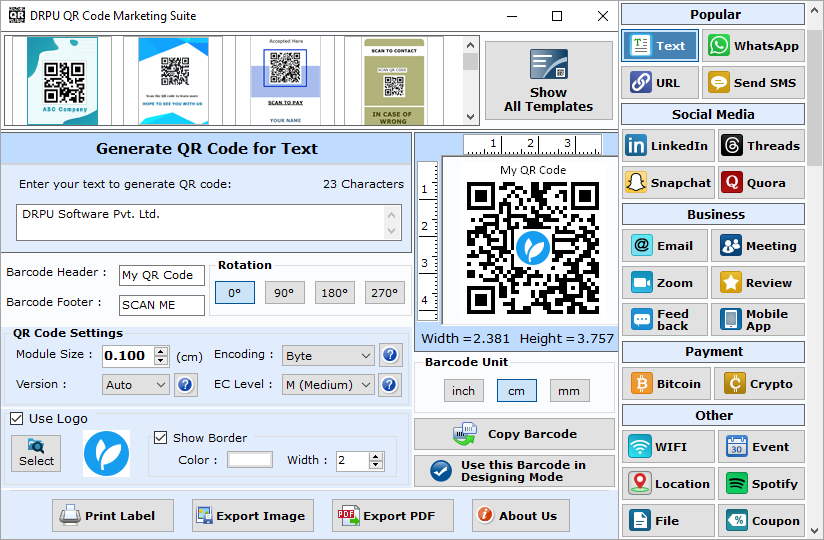Image resolution: width=824 pixels, height=540 pixels.
Task: Choose the WhatsApp QR code option
Action: pos(753,46)
